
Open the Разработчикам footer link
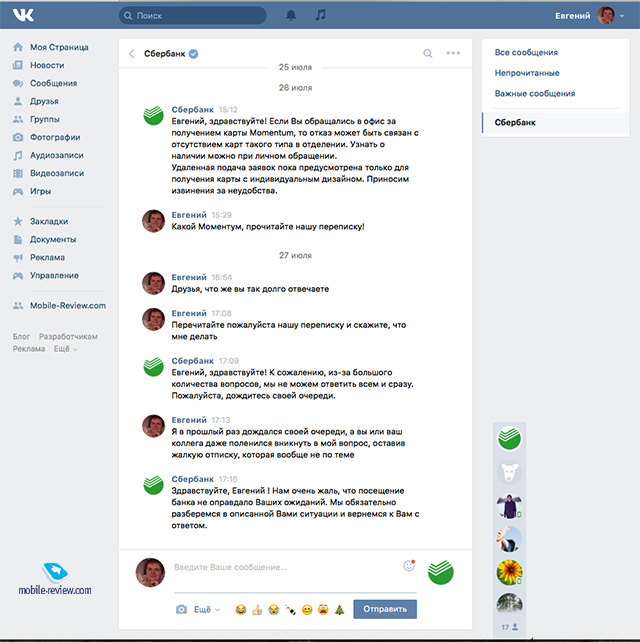point(68,337)
